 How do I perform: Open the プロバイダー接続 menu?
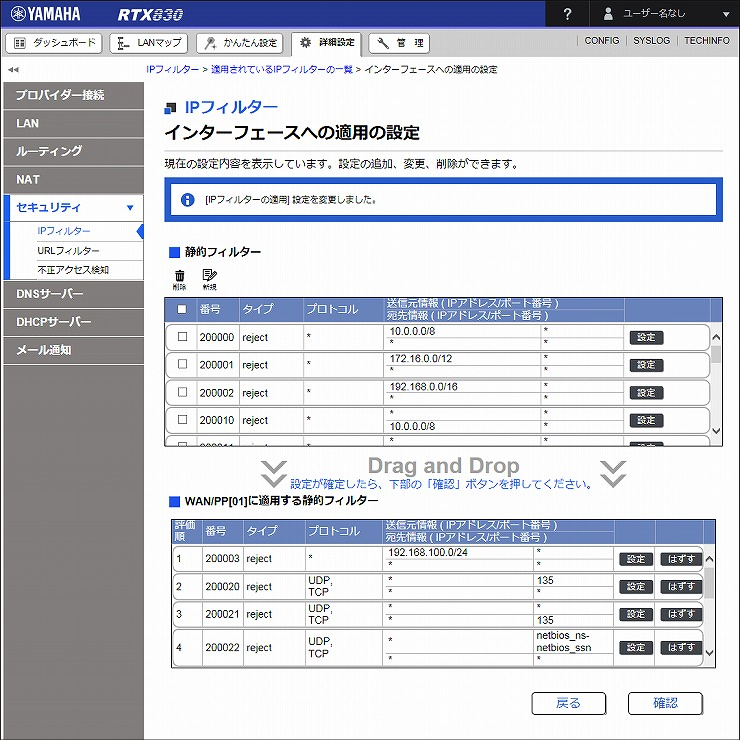coord(73,95)
